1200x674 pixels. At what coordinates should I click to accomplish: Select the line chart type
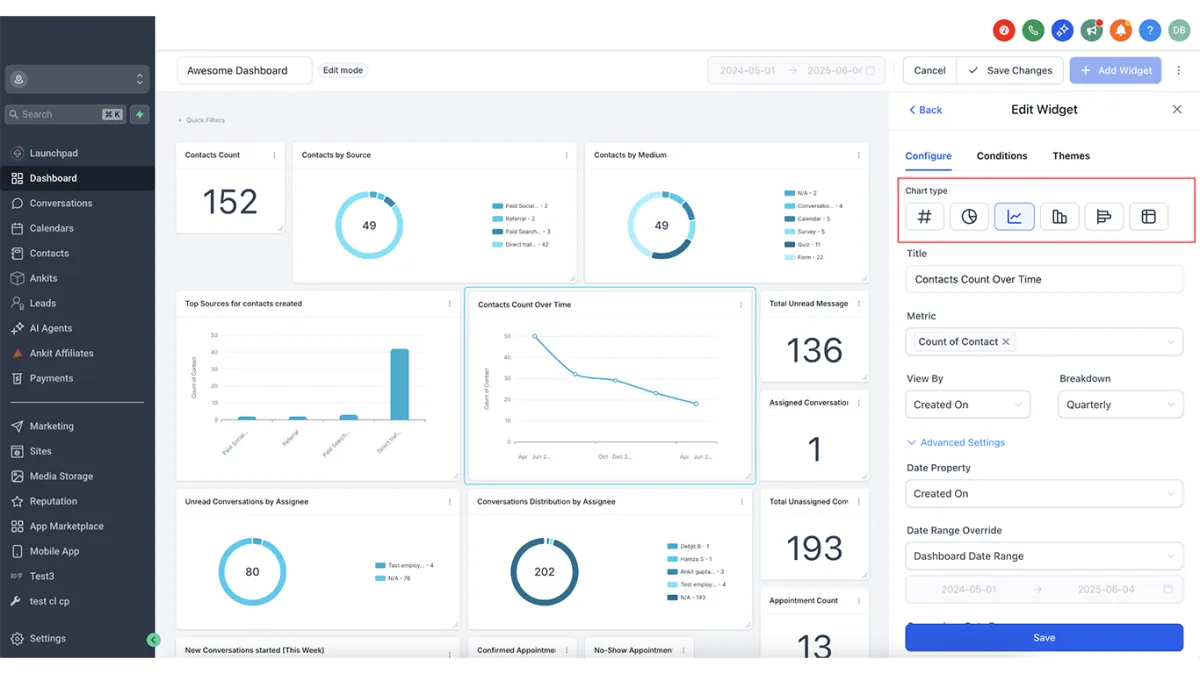(1014, 216)
